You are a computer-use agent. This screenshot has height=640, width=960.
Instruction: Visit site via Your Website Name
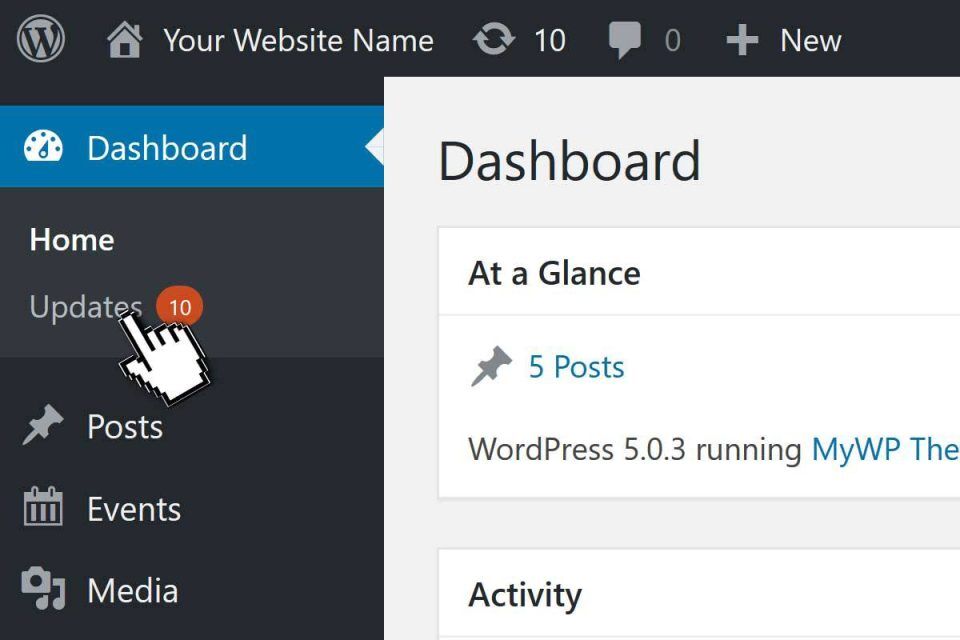(x=298, y=41)
